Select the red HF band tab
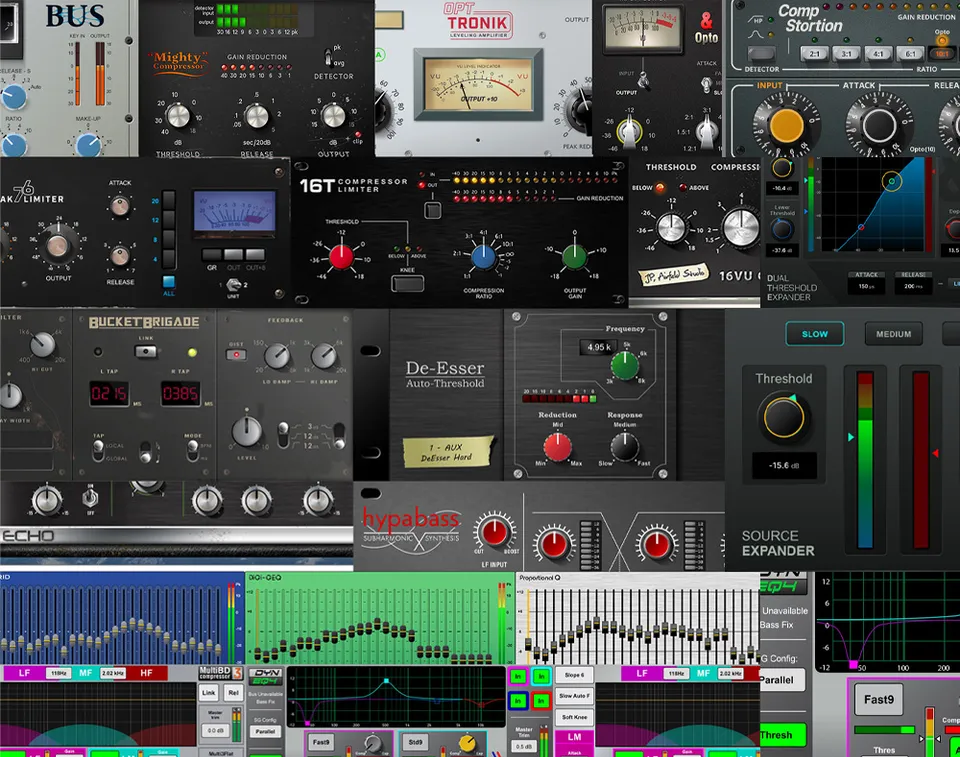 (146, 673)
